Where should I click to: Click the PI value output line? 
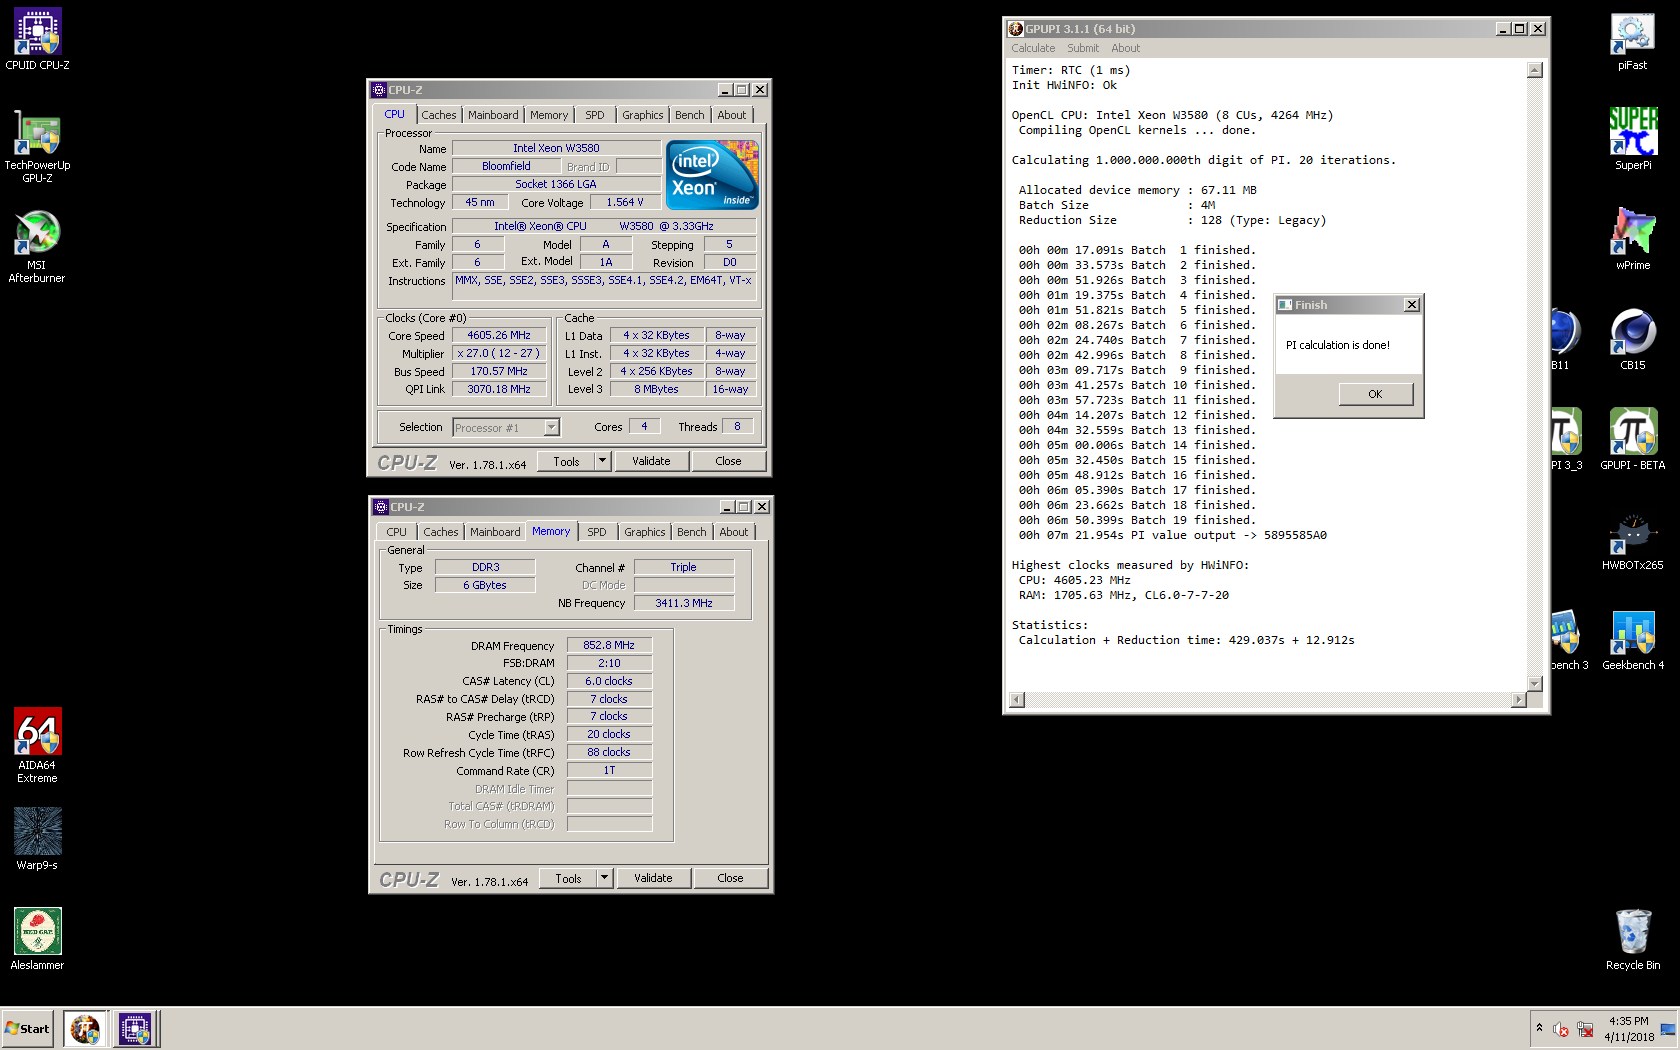coord(1173,535)
